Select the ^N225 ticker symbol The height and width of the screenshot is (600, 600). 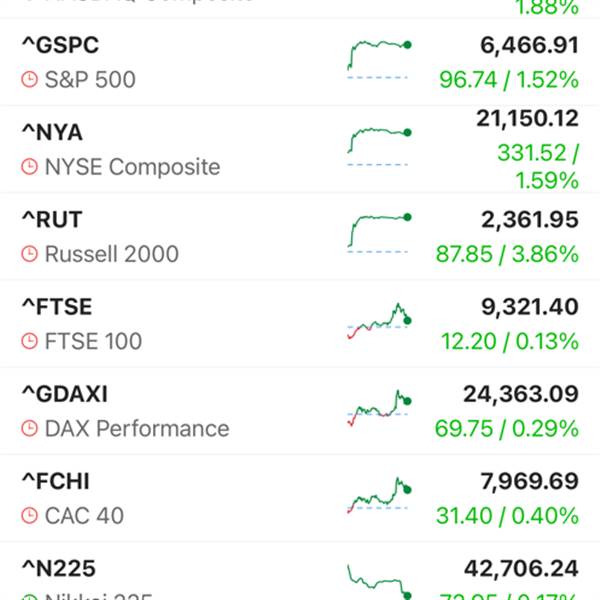tap(59, 569)
